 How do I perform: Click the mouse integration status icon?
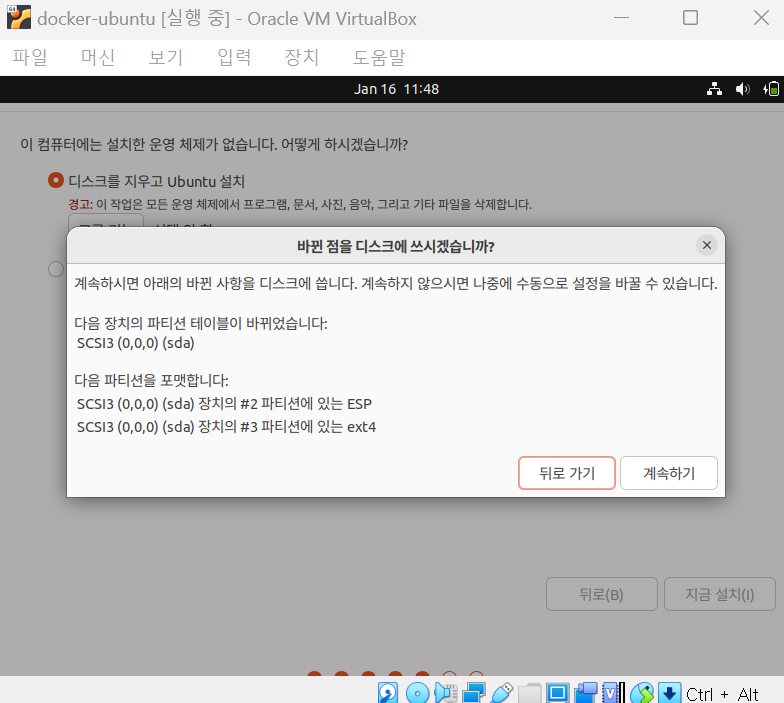point(642,693)
